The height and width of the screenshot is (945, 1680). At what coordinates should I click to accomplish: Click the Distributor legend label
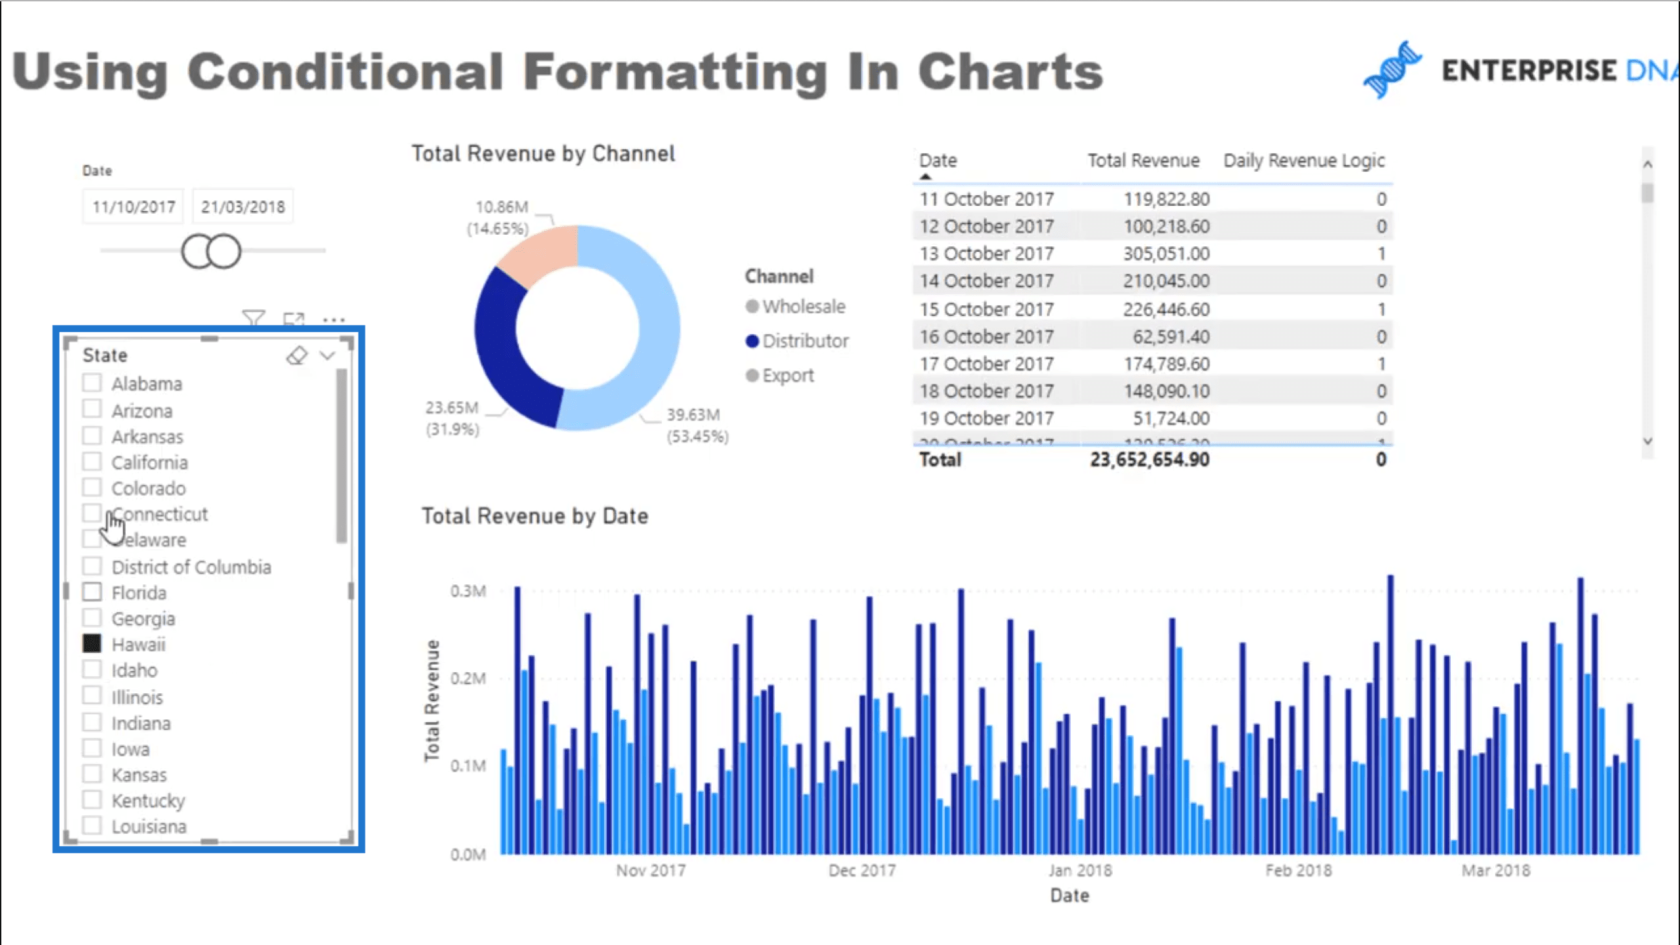[805, 341]
